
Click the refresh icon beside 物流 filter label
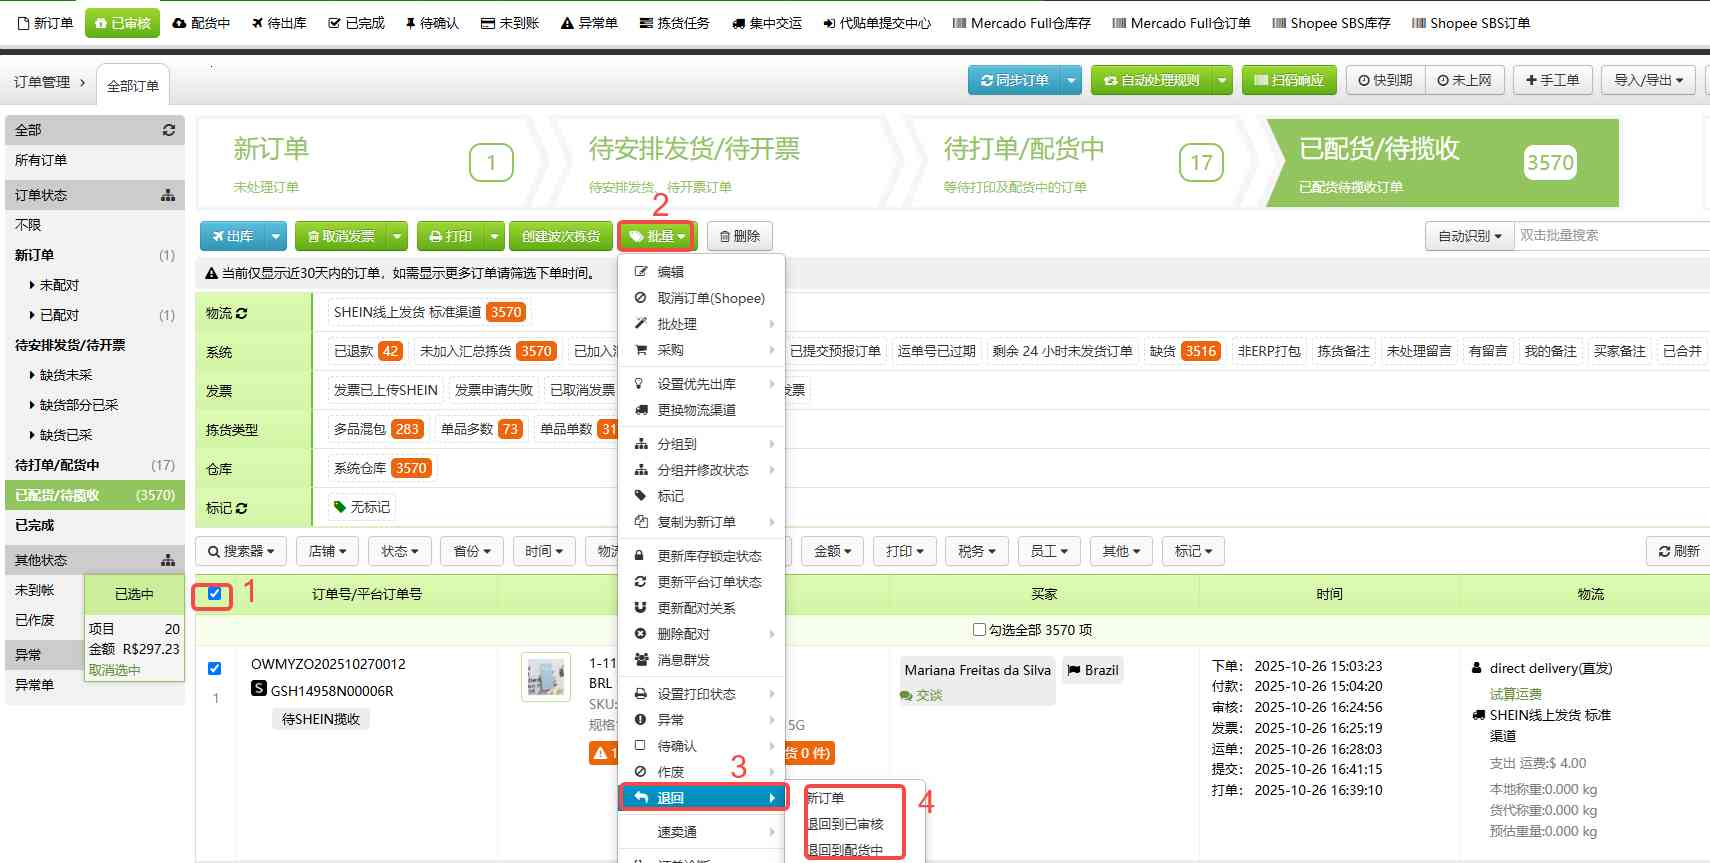[x=241, y=313]
